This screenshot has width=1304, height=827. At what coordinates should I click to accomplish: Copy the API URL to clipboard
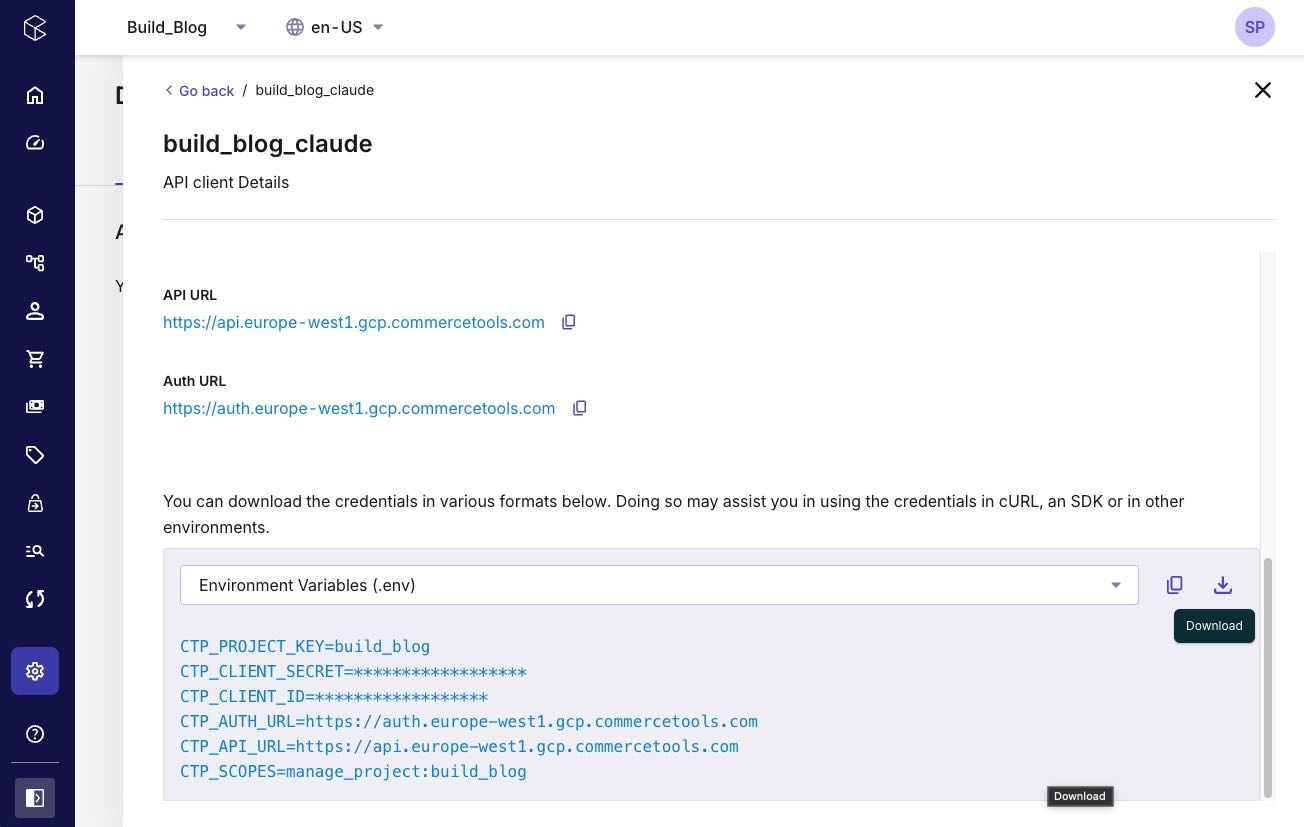coord(569,322)
